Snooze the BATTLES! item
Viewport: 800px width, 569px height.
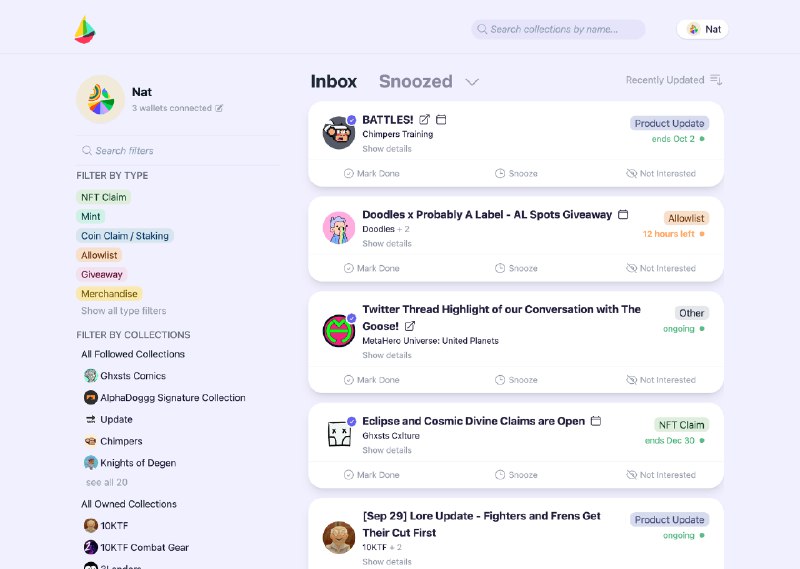pyautogui.click(x=516, y=174)
